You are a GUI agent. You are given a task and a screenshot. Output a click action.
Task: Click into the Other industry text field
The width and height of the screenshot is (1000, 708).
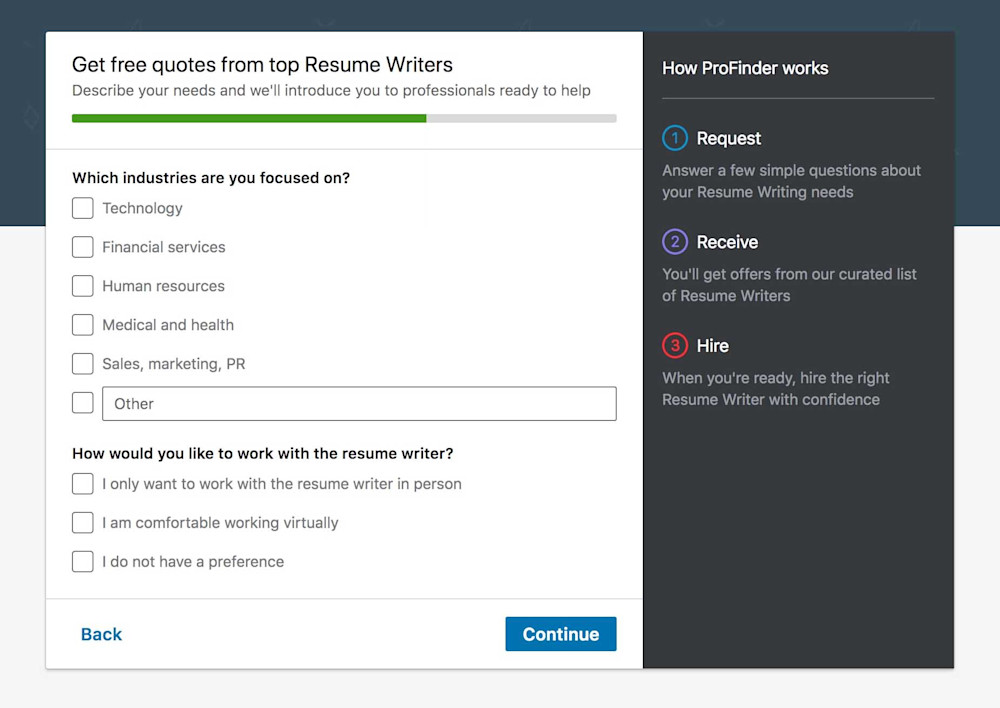[359, 403]
